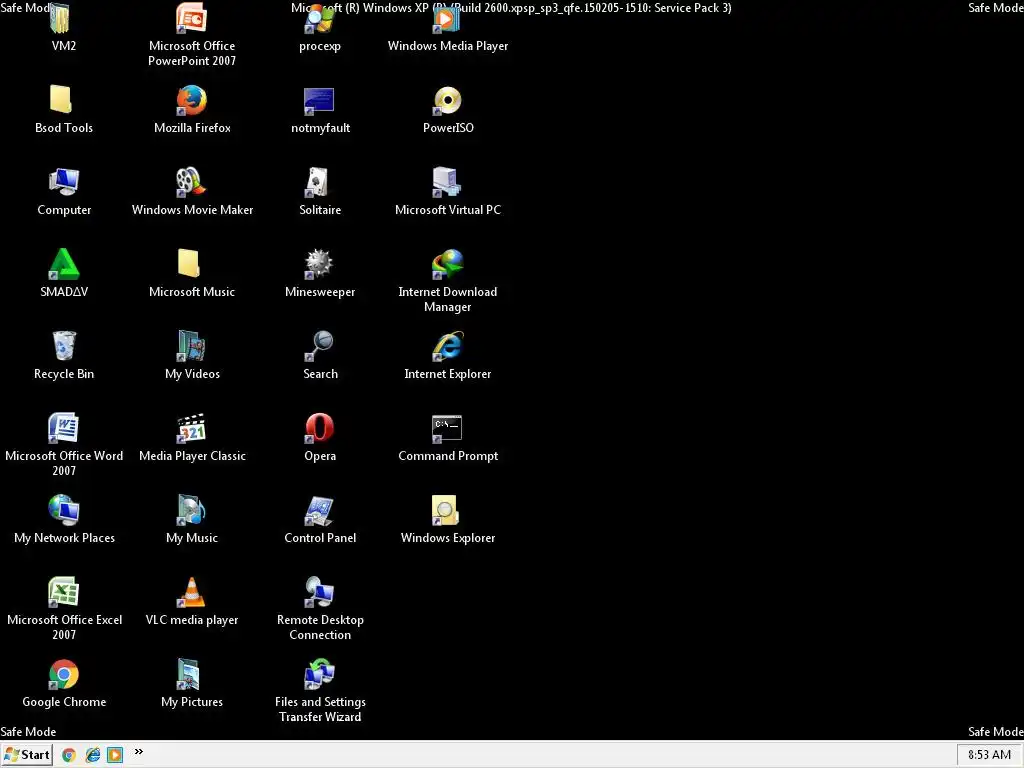
Task: Select the Mozilla Firefox icon
Action: click(191, 100)
